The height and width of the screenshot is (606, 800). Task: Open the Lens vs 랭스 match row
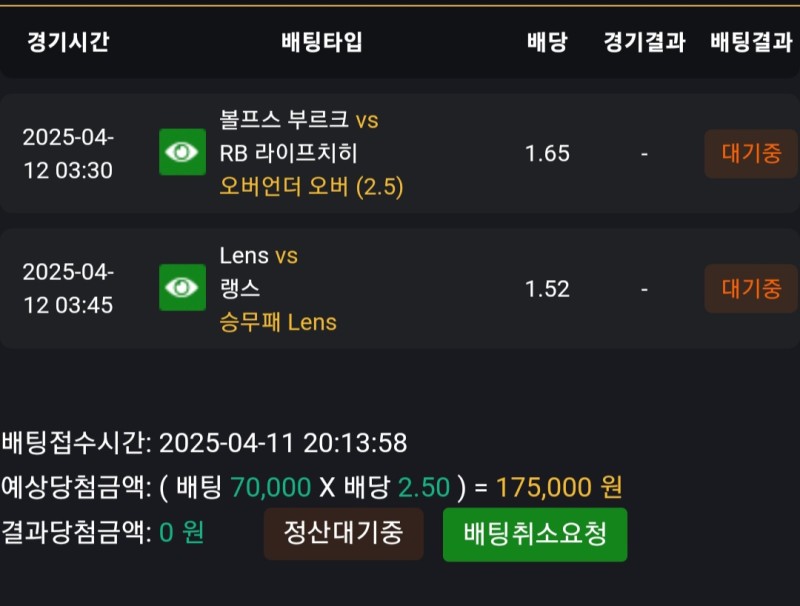[259, 271]
